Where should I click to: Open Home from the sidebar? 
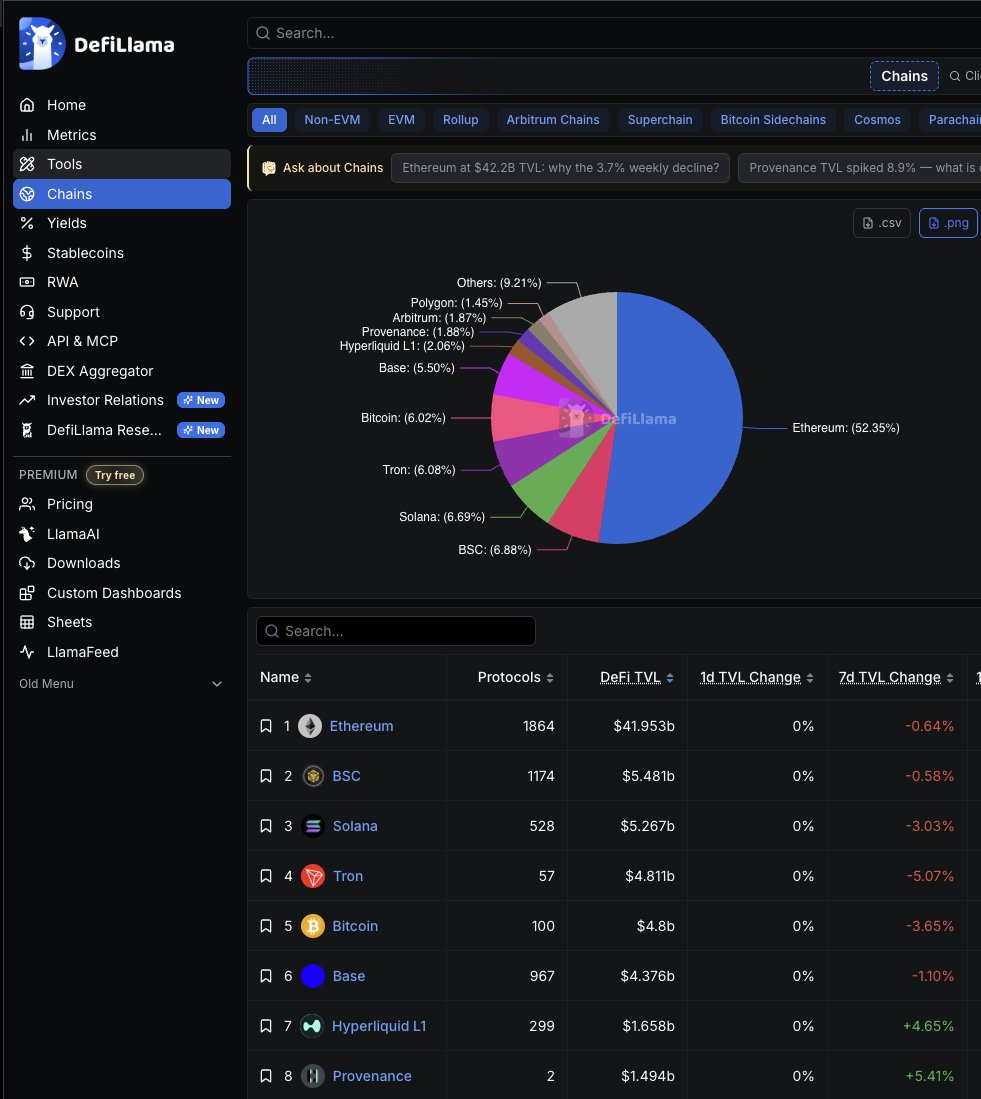pyautogui.click(x=121, y=105)
